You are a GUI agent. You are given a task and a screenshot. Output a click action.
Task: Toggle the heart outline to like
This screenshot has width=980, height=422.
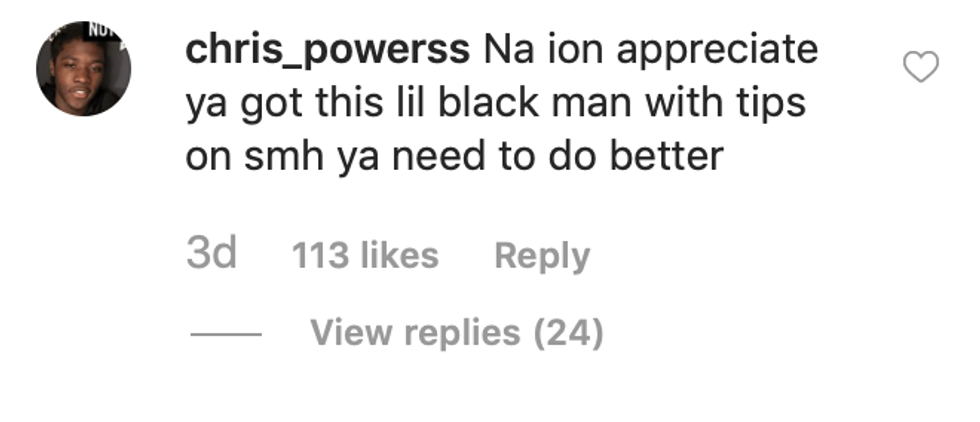click(x=921, y=67)
